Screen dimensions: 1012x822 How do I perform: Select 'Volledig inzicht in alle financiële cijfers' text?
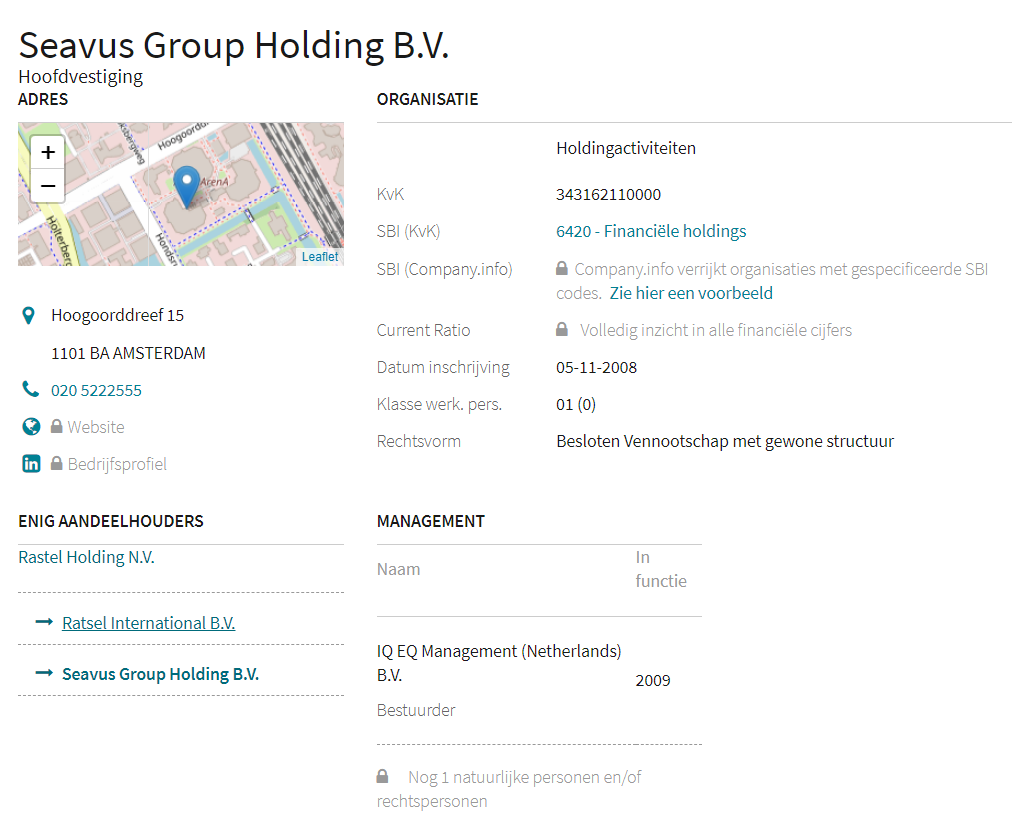coord(716,330)
